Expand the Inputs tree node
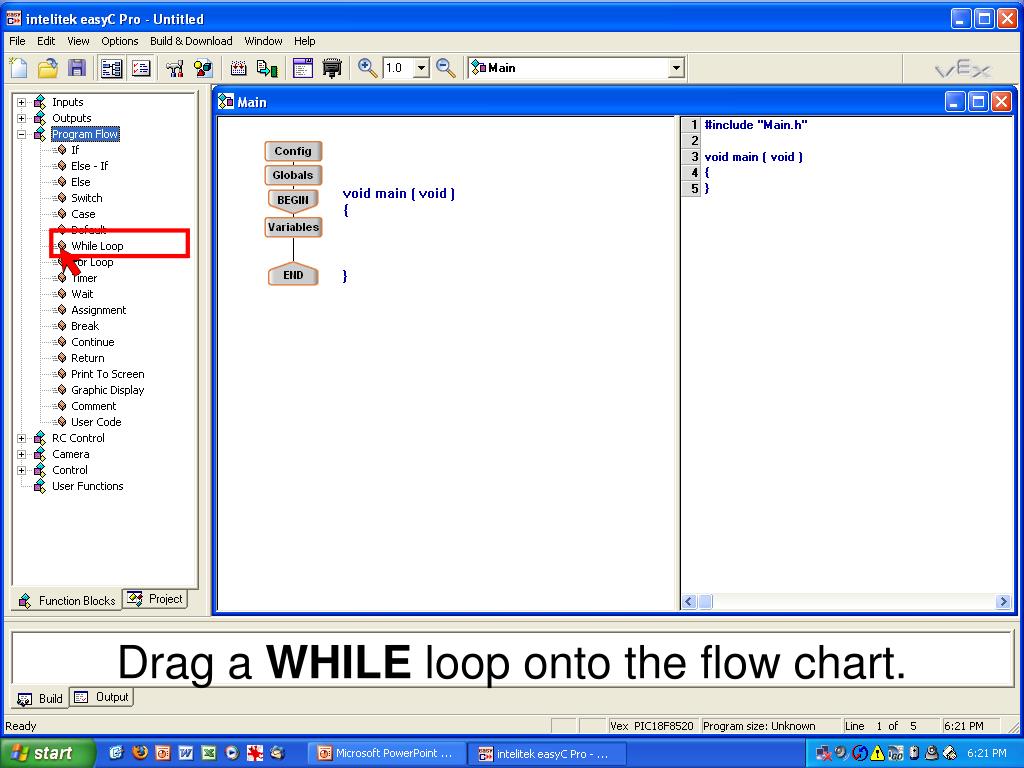This screenshot has height=768, width=1024. pos(22,103)
